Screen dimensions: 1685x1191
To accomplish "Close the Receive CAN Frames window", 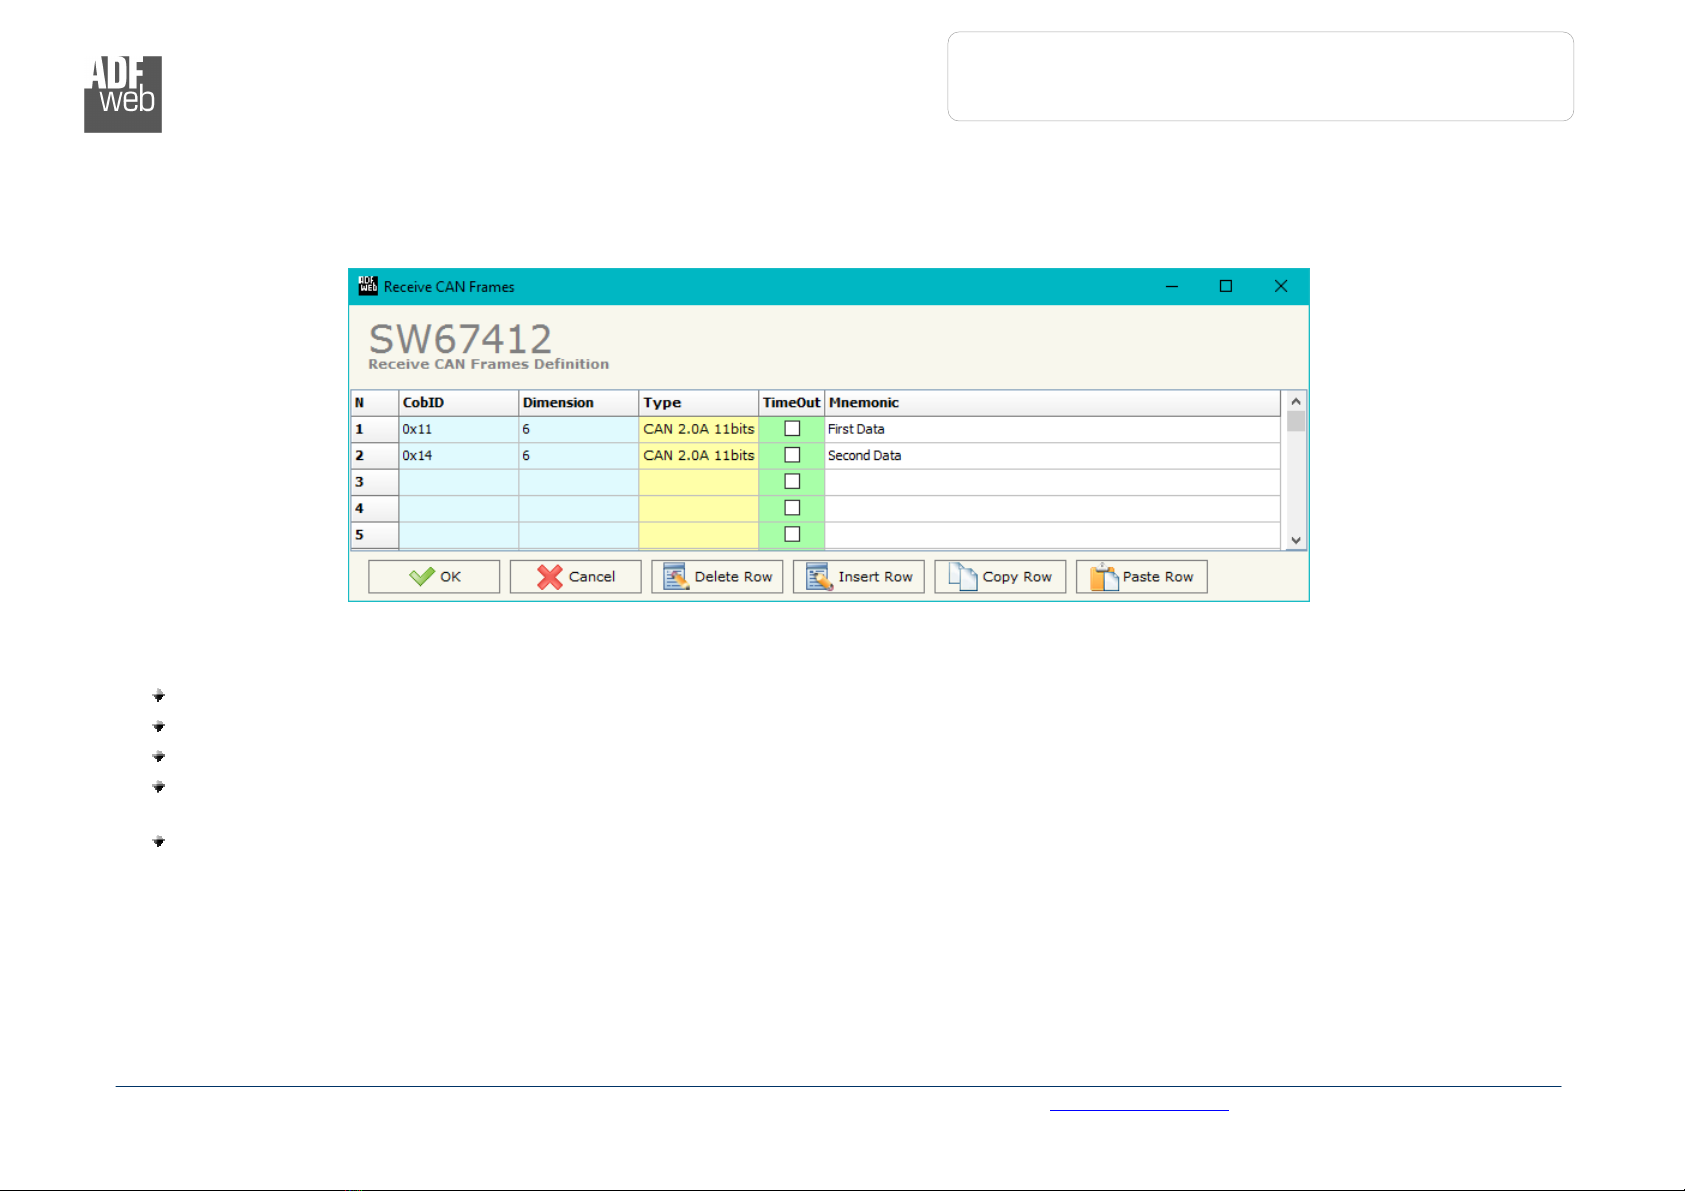I will pos(1280,286).
